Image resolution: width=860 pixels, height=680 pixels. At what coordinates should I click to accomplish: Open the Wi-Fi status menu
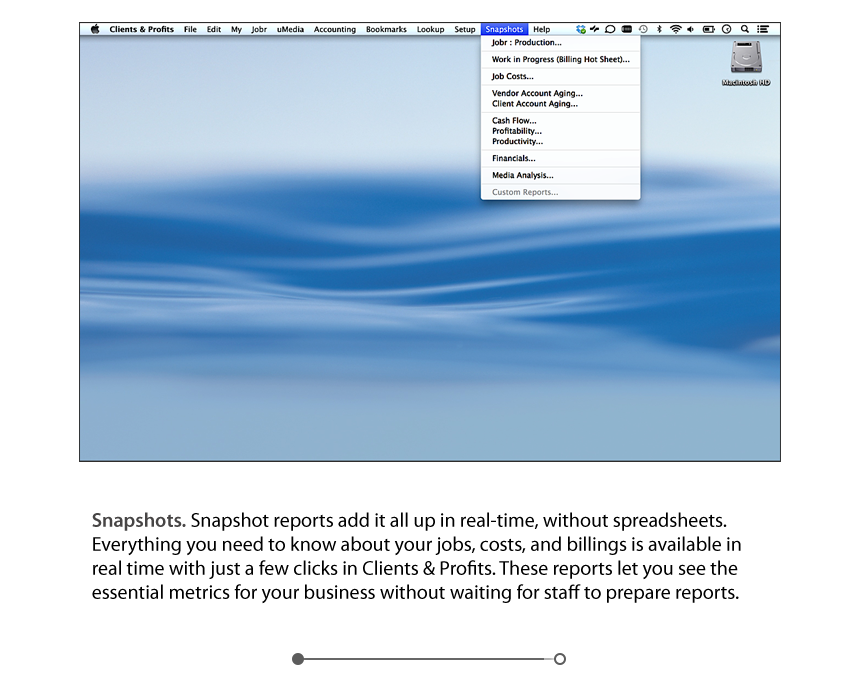click(x=675, y=29)
